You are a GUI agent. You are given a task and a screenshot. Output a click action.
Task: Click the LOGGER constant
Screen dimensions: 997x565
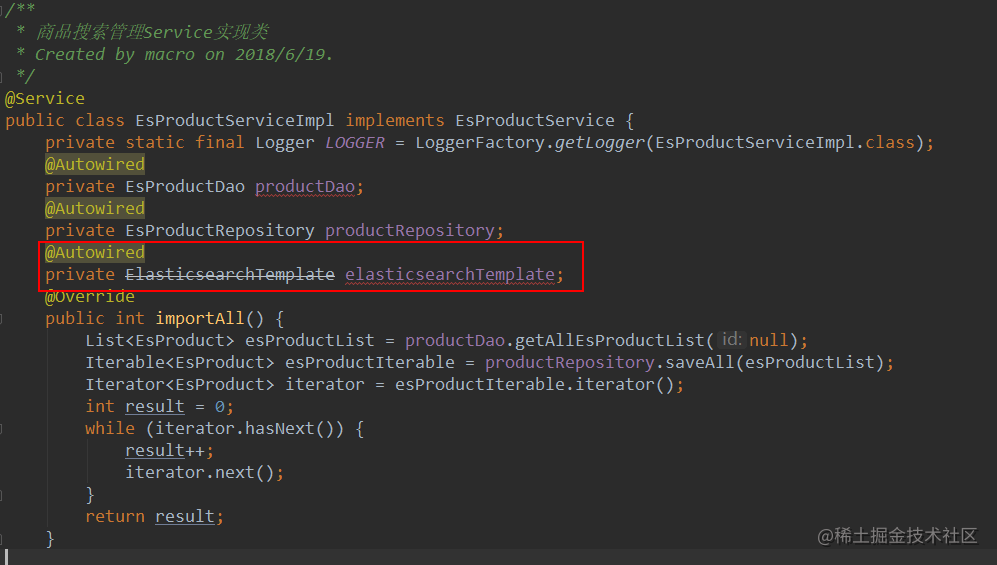tap(355, 143)
